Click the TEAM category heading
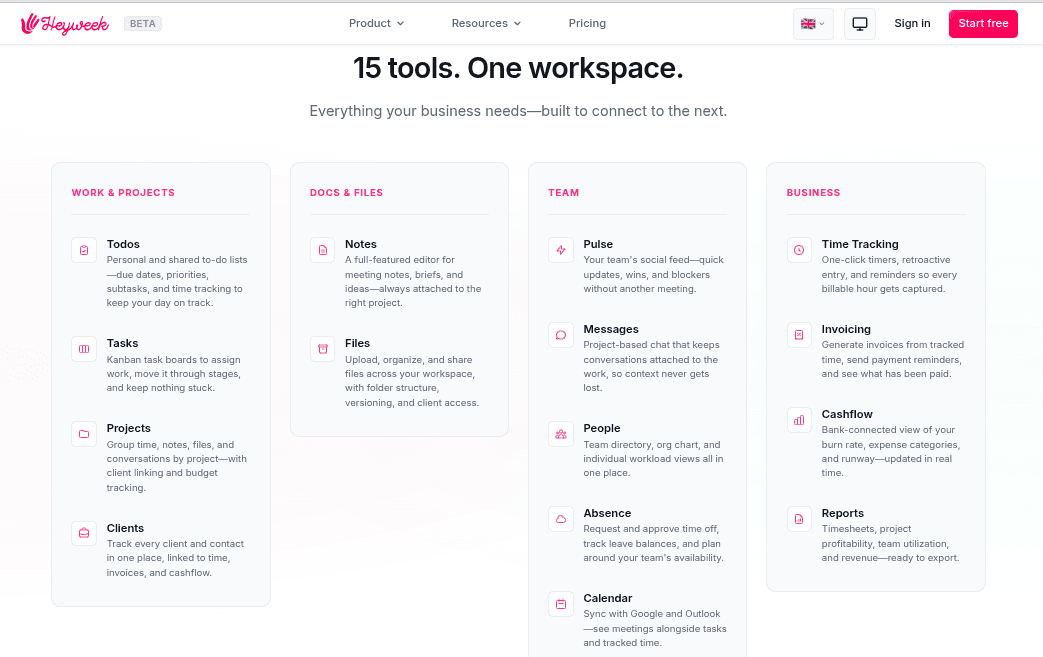This screenshot has width=1043, height=657. point(563,193)
